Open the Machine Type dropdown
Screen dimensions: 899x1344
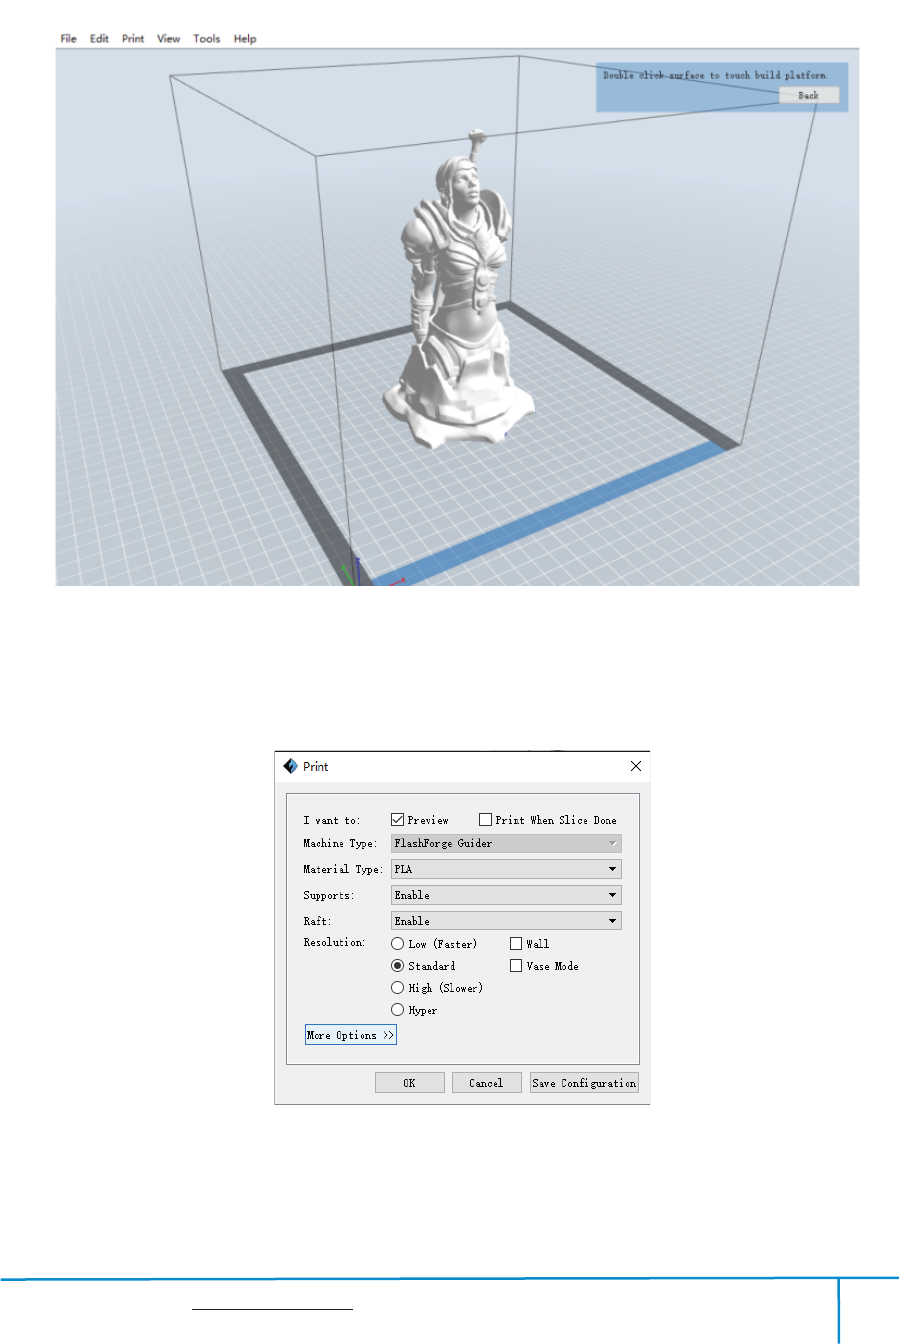(x=506, y=844)
